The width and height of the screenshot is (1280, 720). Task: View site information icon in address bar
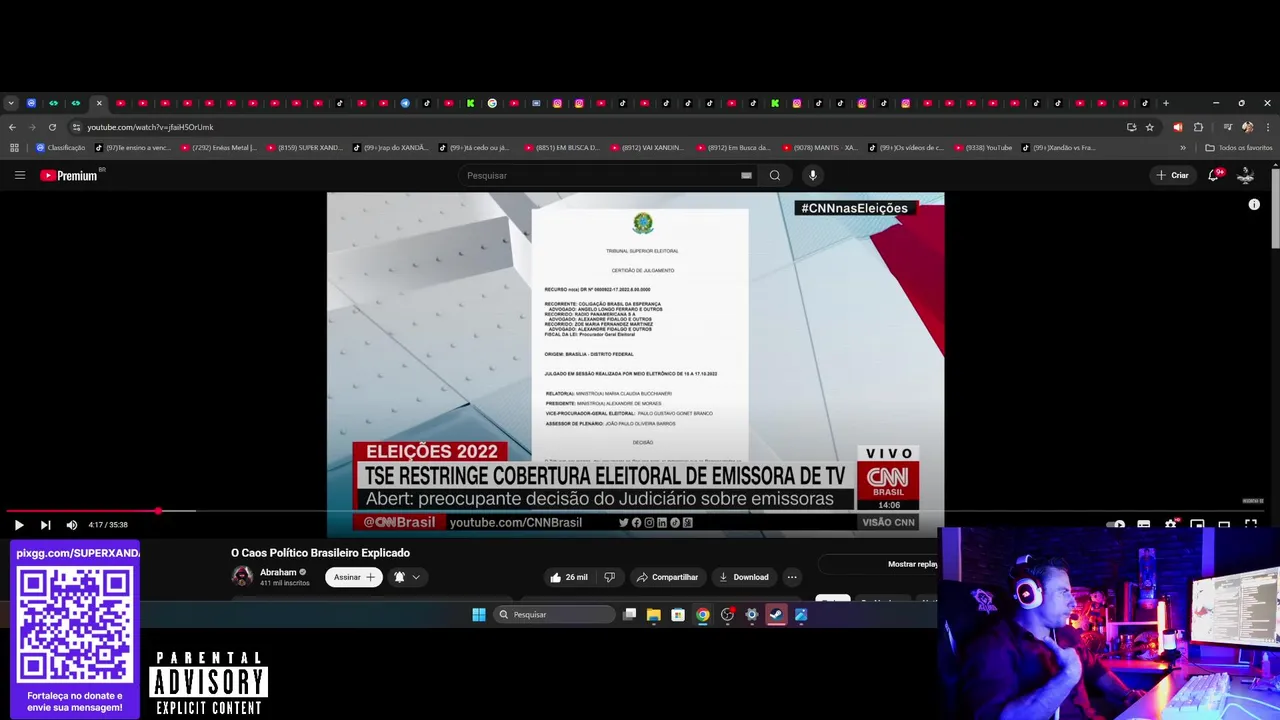coord(76,127)
